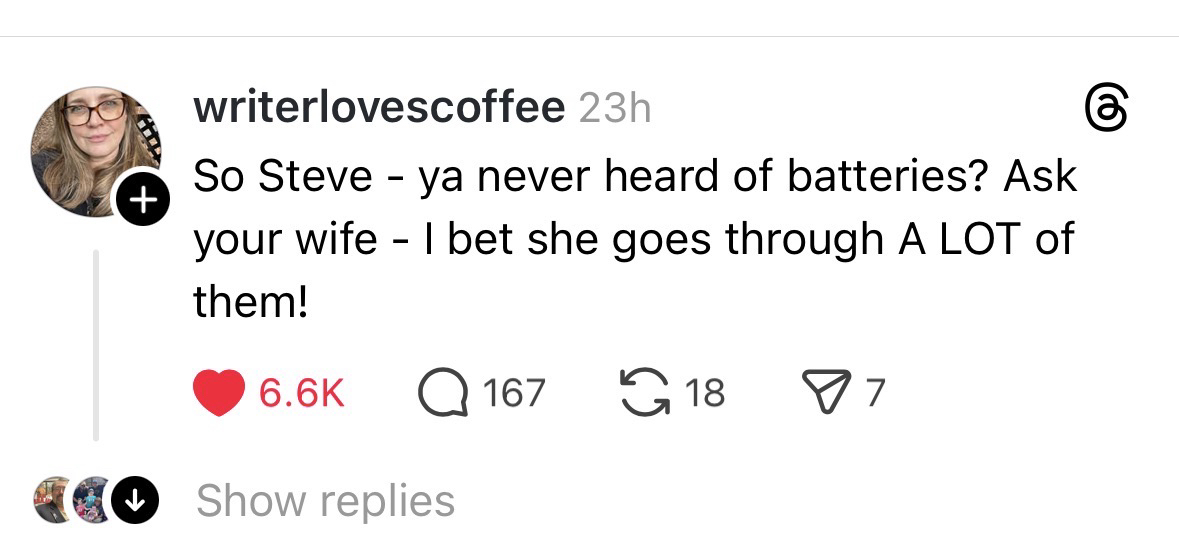Follow writerlovescoffee with the plus badge
Viewport: 1179px width, 554px height.
(x=142, y=201)
